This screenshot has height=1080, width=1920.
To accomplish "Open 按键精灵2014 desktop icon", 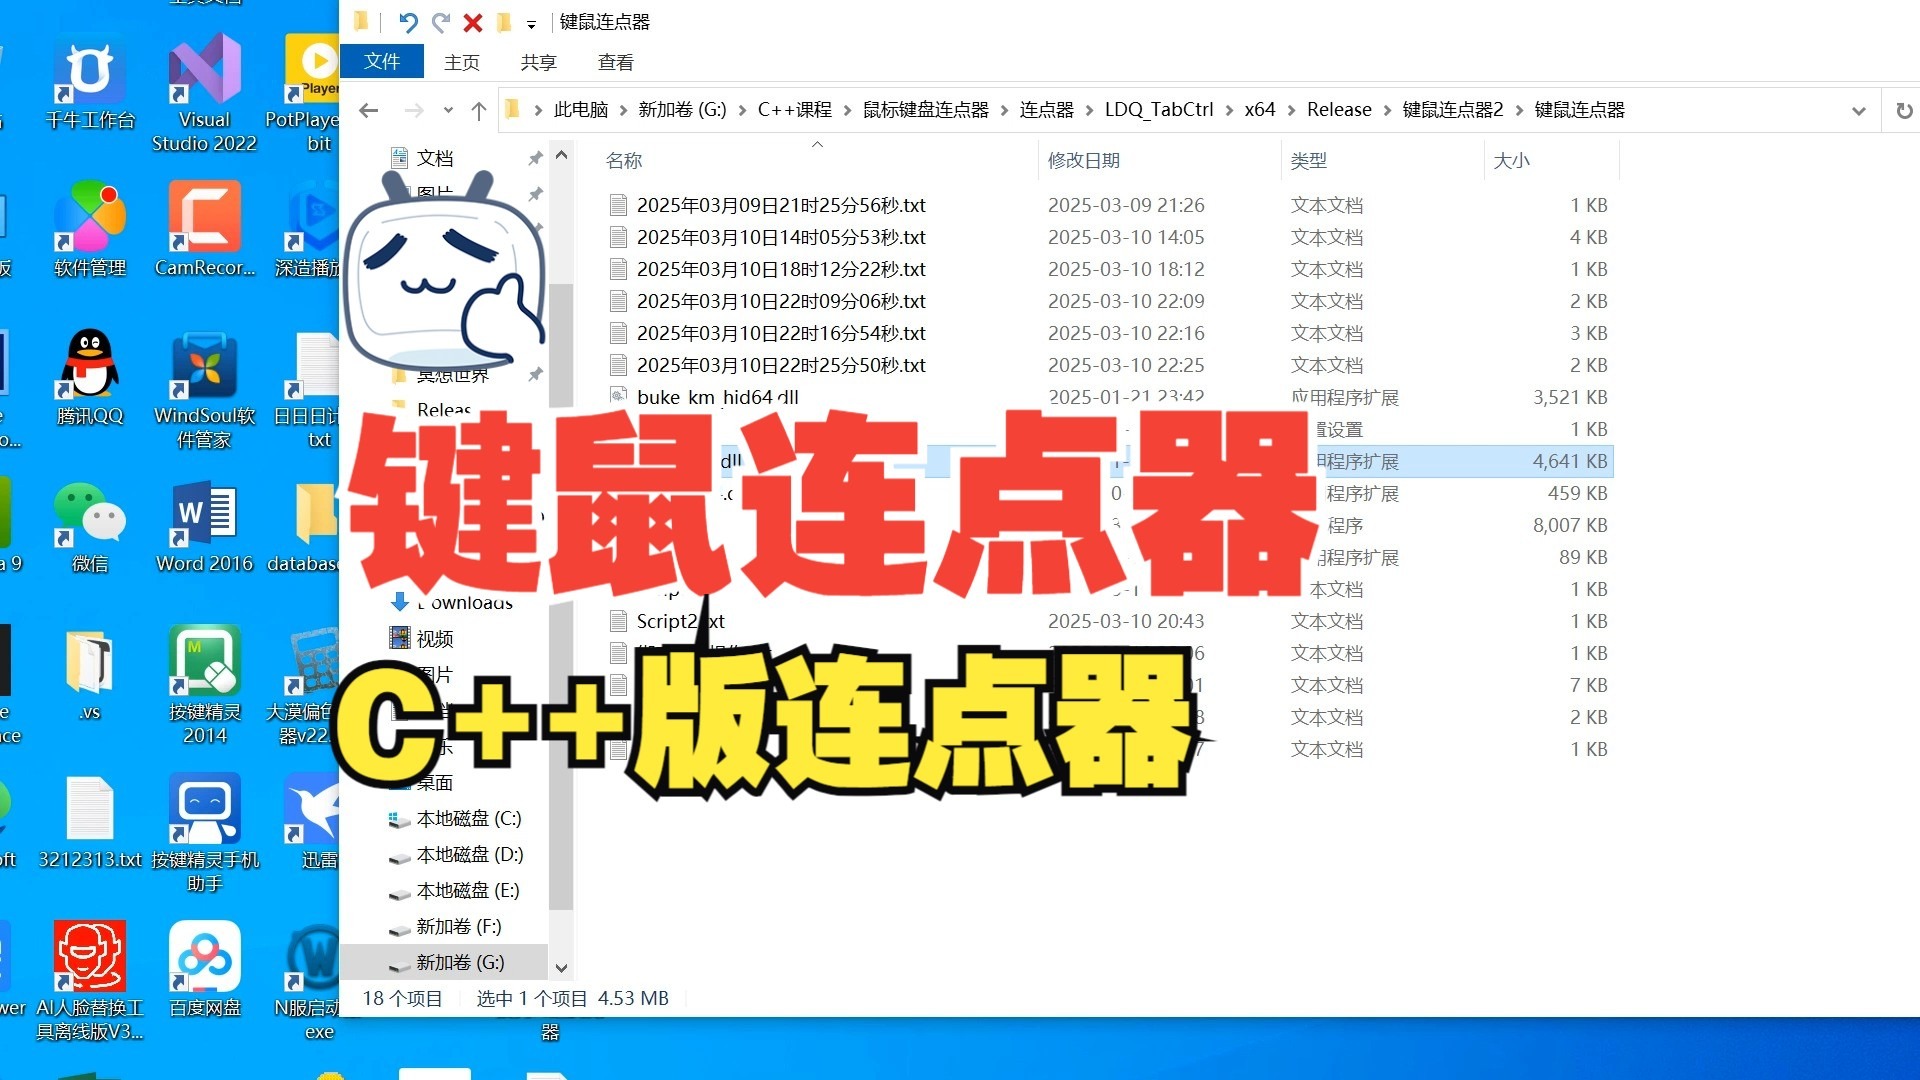I will tap(204, 686).
